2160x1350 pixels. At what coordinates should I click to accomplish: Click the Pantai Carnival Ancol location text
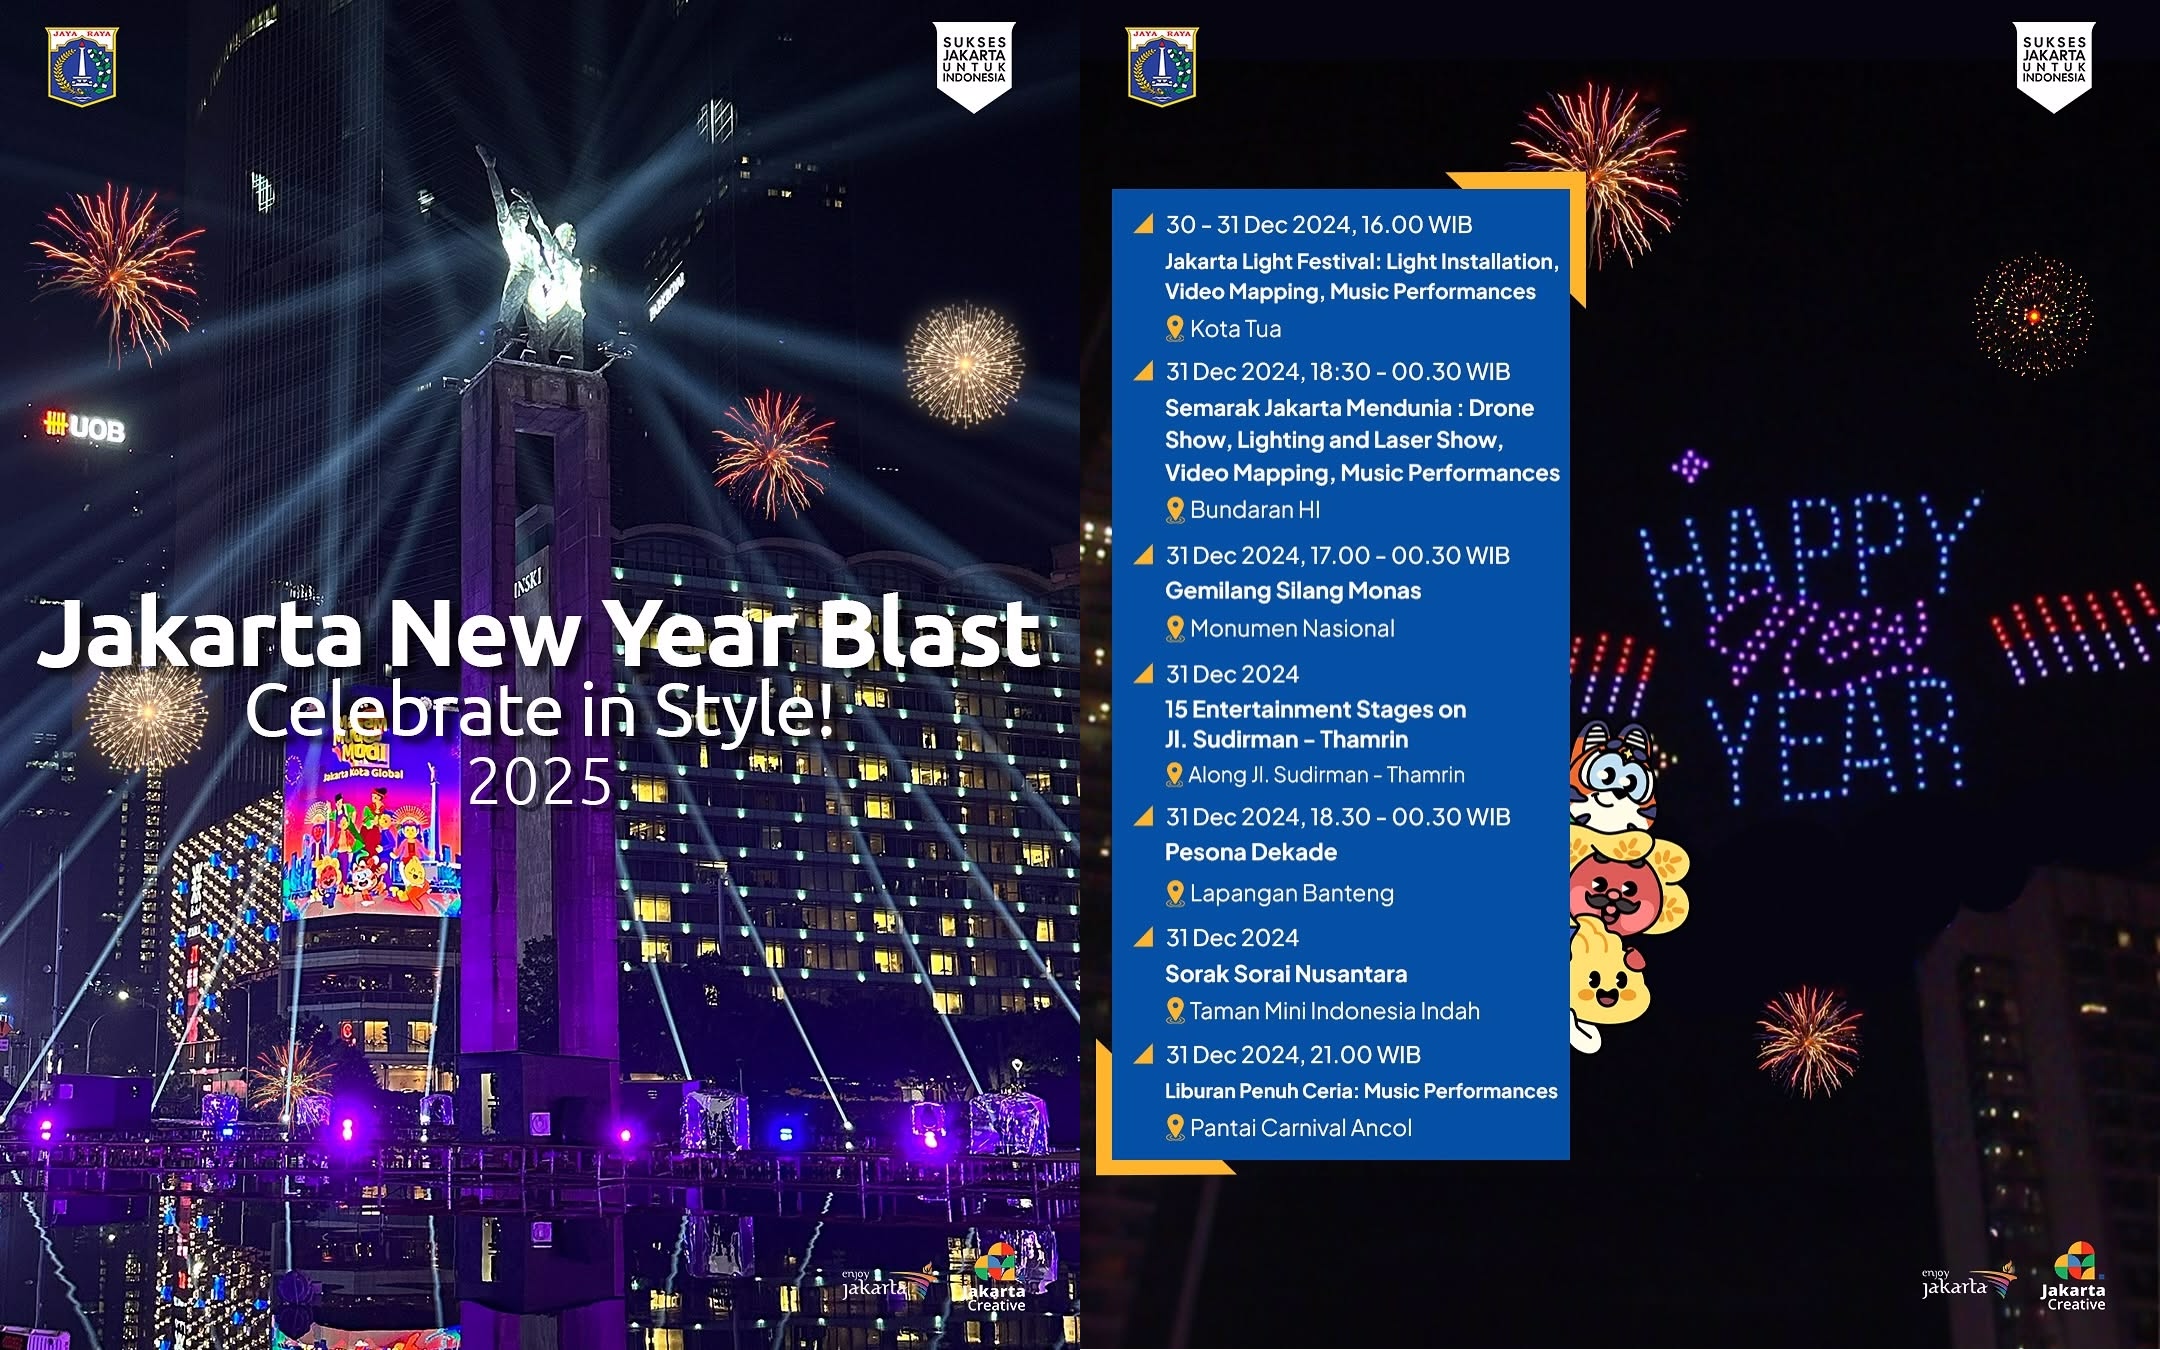click(1301, 1127)
